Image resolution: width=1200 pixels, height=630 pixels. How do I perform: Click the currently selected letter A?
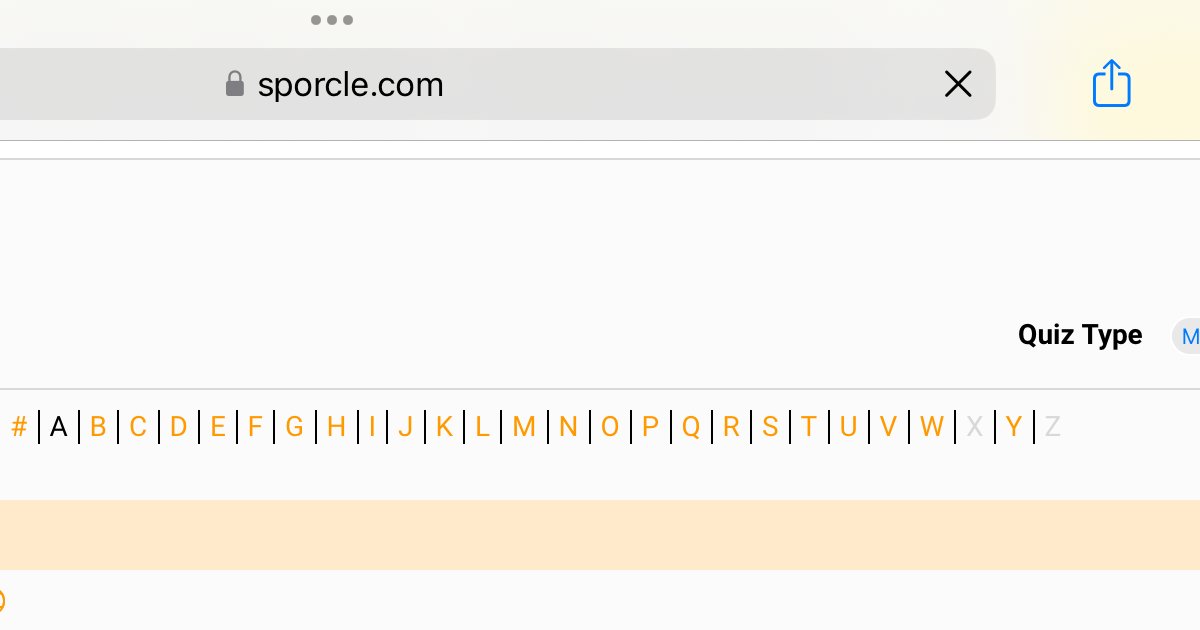pyautogui.click(x=59, y=427)
